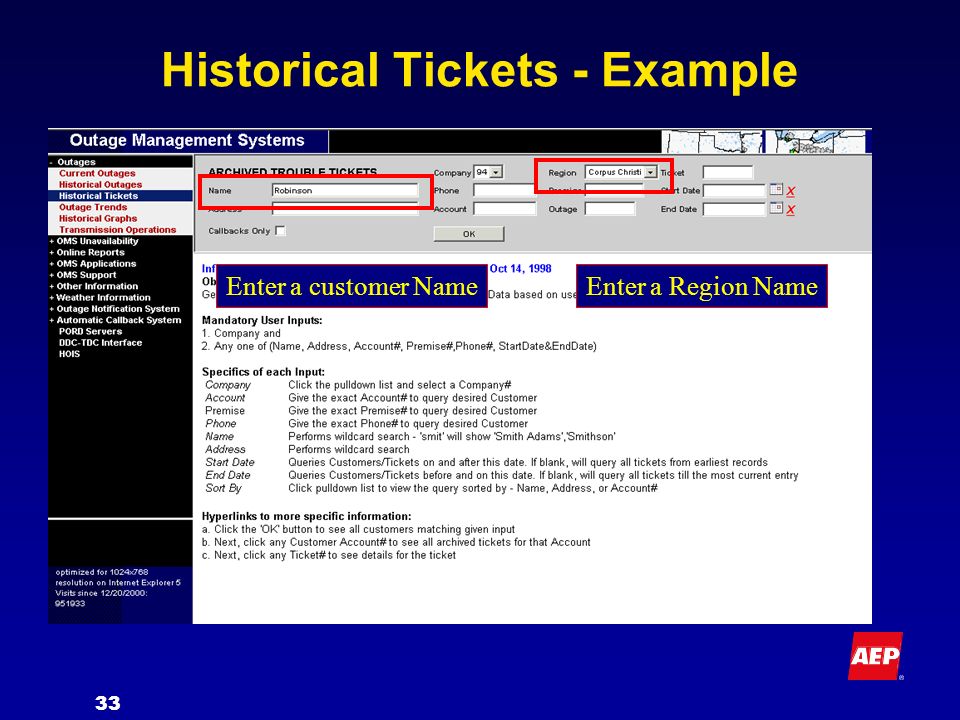Screen dimensions: 960x720
Task: Open Historical Outages in sidebar
Action: (100, 184)
